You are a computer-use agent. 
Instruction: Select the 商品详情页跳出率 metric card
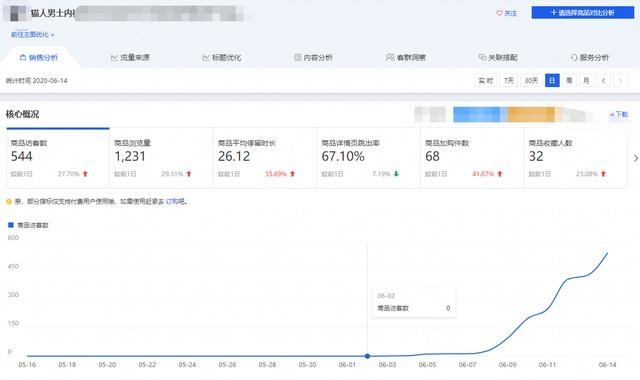(x=369, y=158)
